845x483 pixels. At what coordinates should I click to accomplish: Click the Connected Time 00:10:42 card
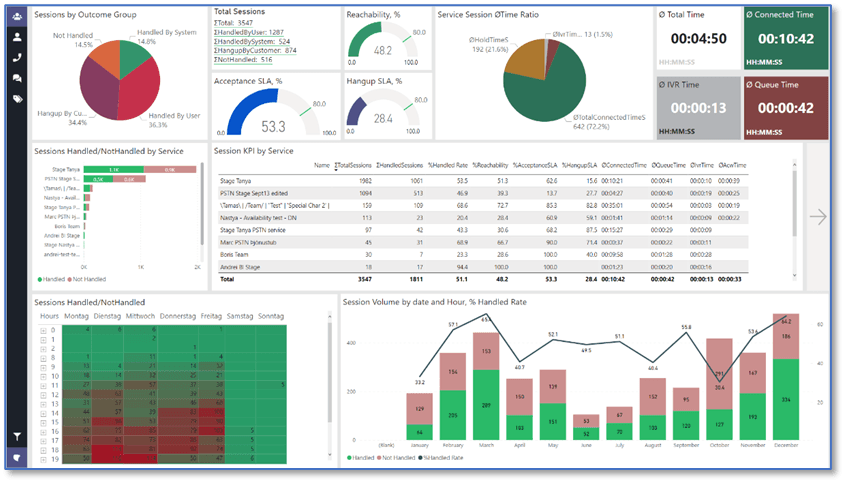coord(786,38)
